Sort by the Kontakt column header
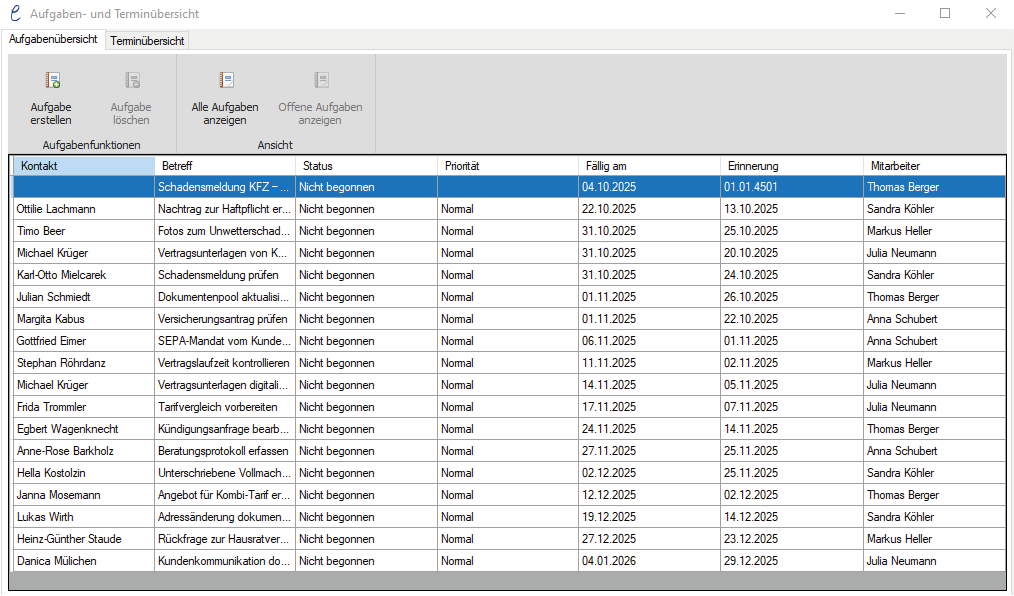This screenshot has height=596, width=1014. pos(83,166)
